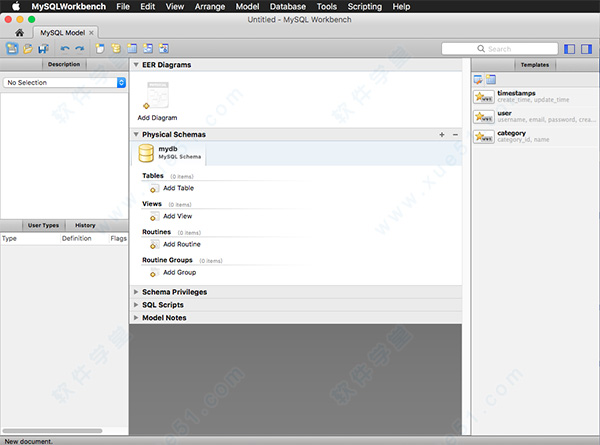Open the File menu
600x445 pixels.
tap(123, 7)
